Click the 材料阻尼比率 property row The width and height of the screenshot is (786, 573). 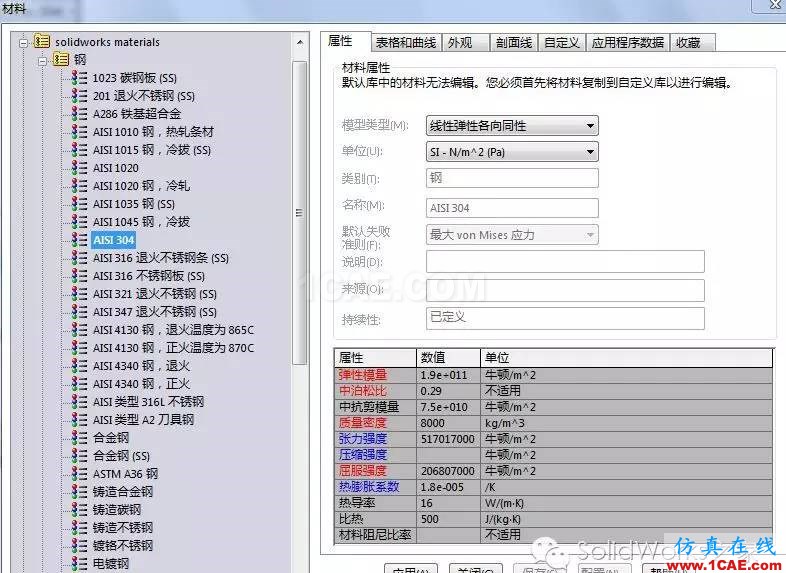click(553, 535)
